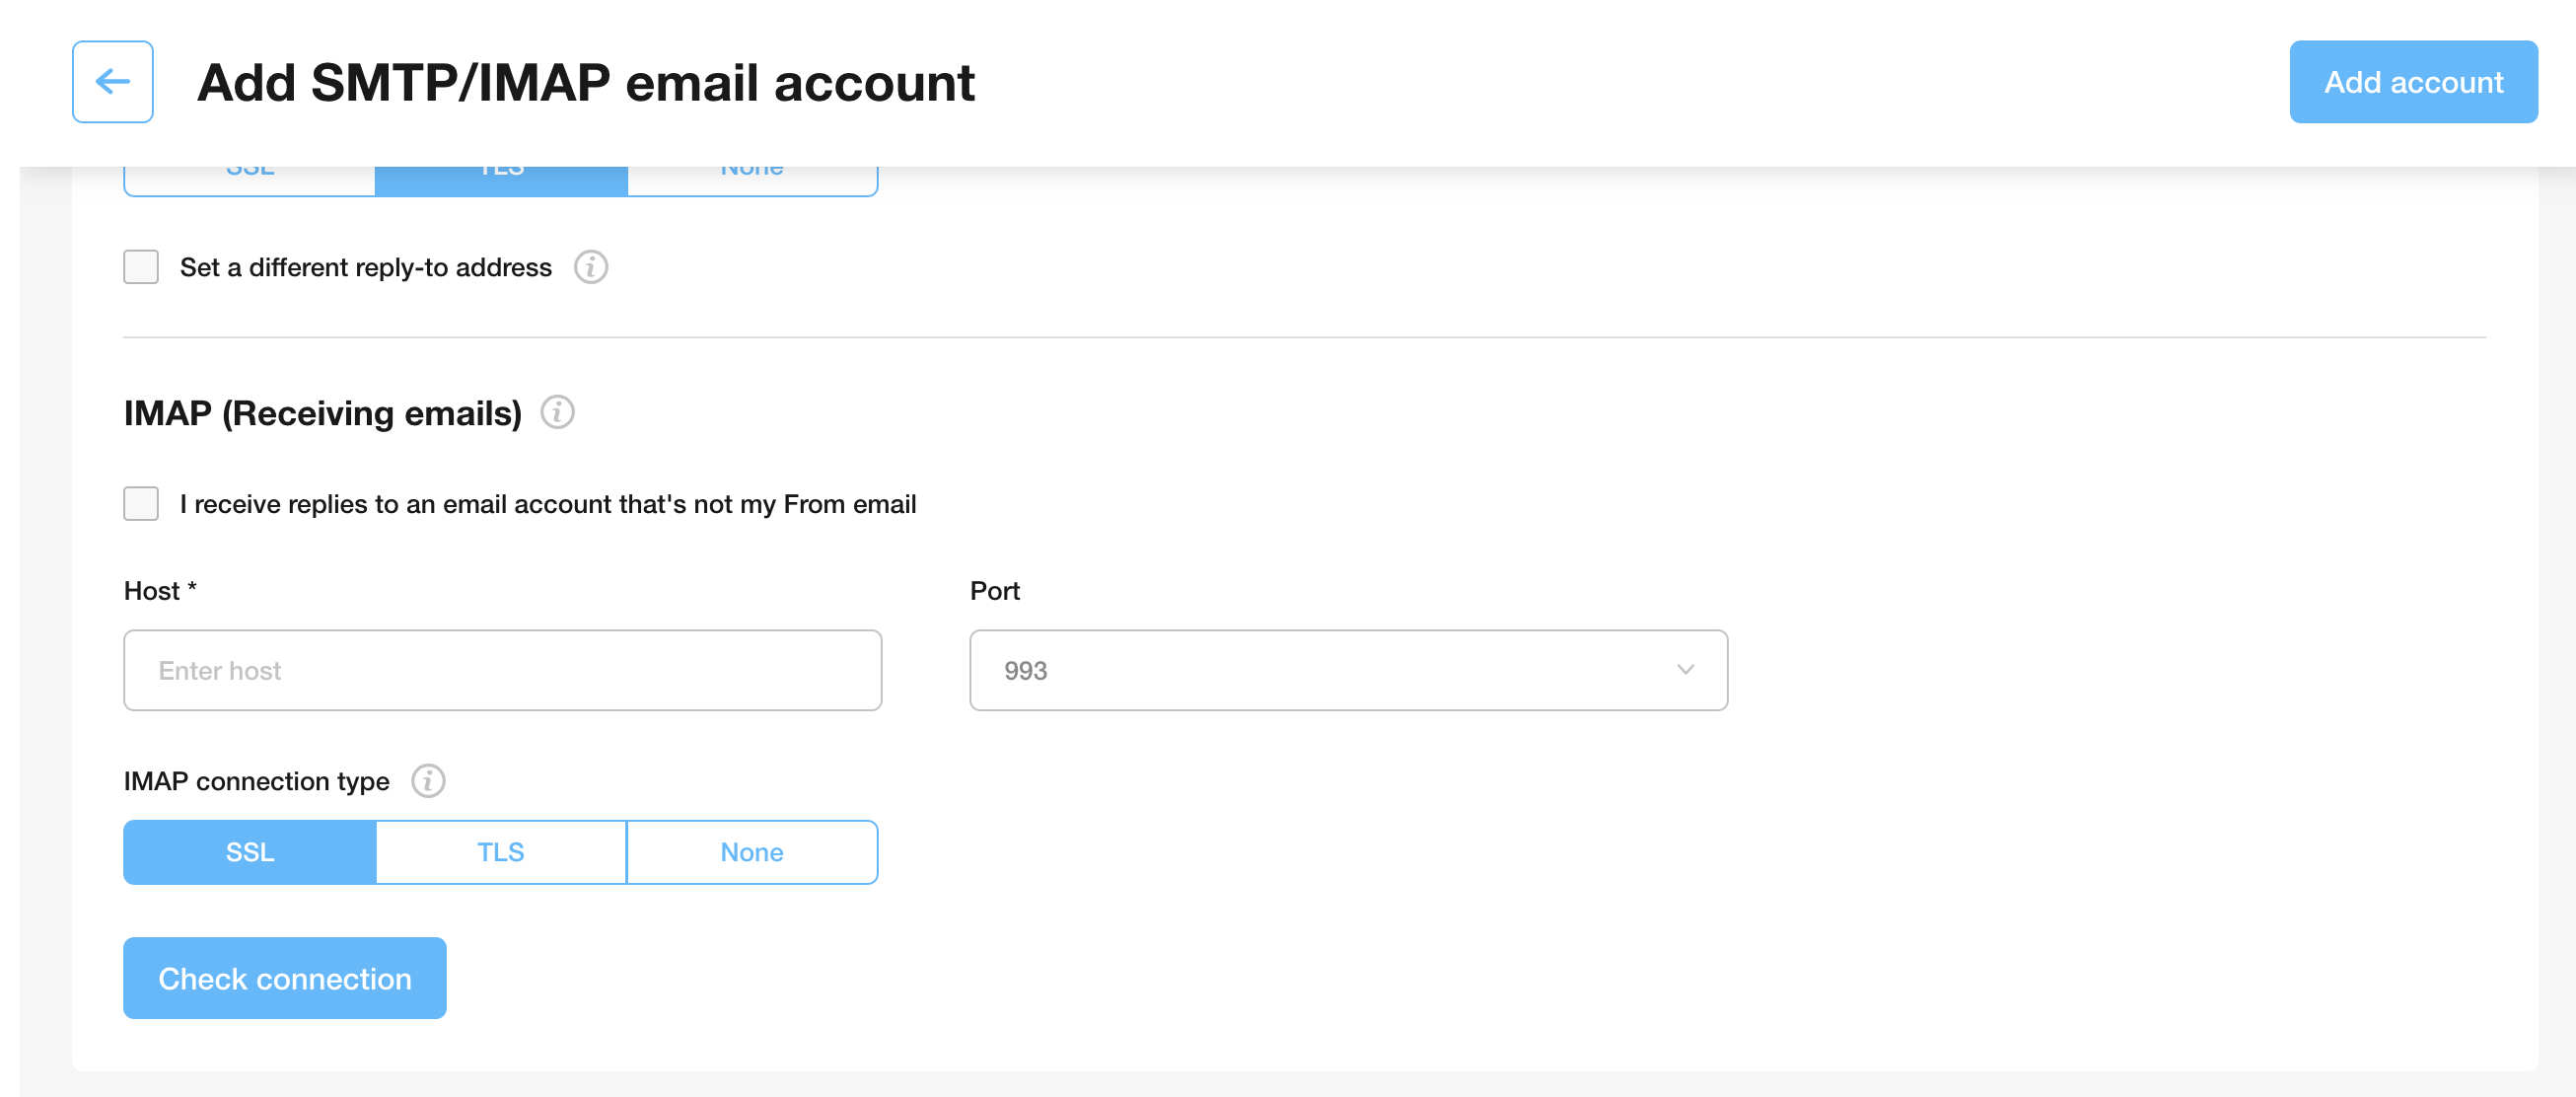This screenshot has width=2576, height=1097.
Task: Click the 'Set a different reply-to address' label text
Action: click(366, 267)
